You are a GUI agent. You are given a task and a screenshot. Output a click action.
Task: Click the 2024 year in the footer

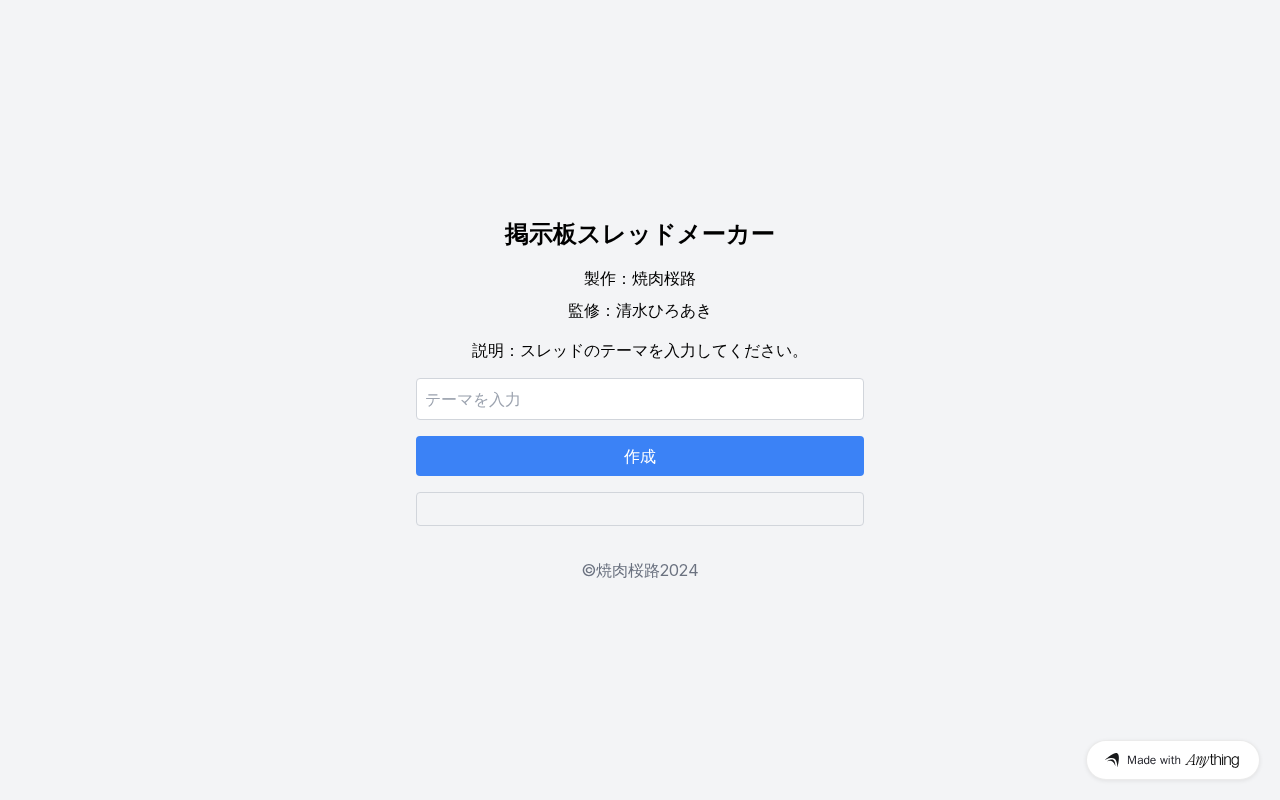pyautogui.click(x=679, y=571)
